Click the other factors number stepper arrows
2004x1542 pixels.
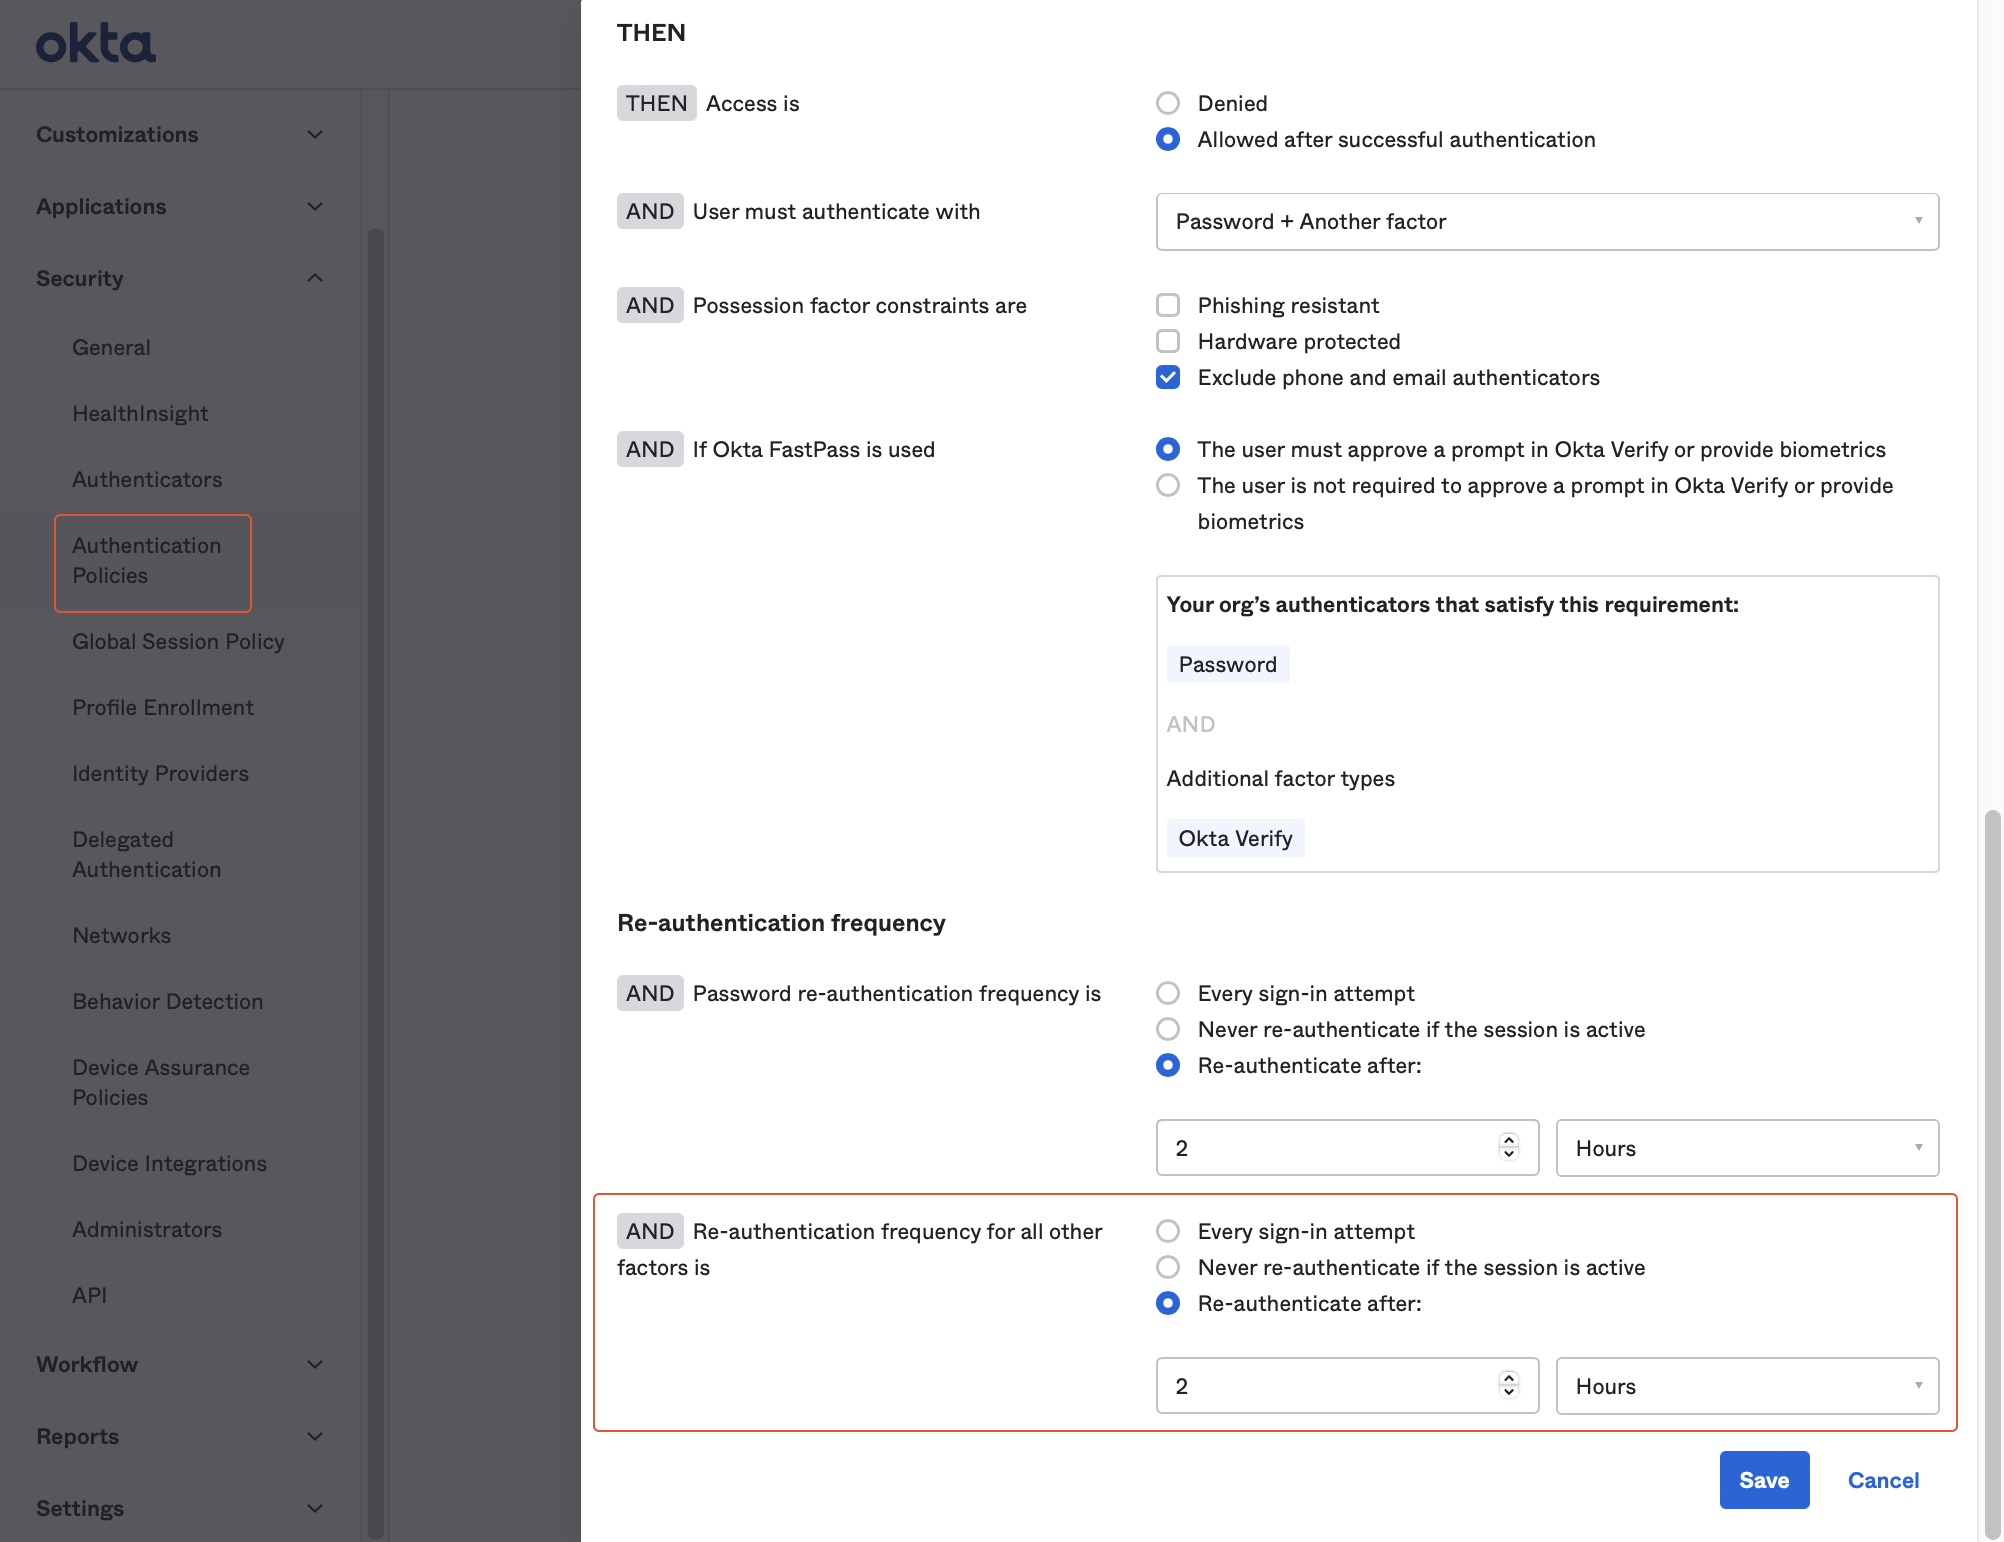click(1509, 1385)
